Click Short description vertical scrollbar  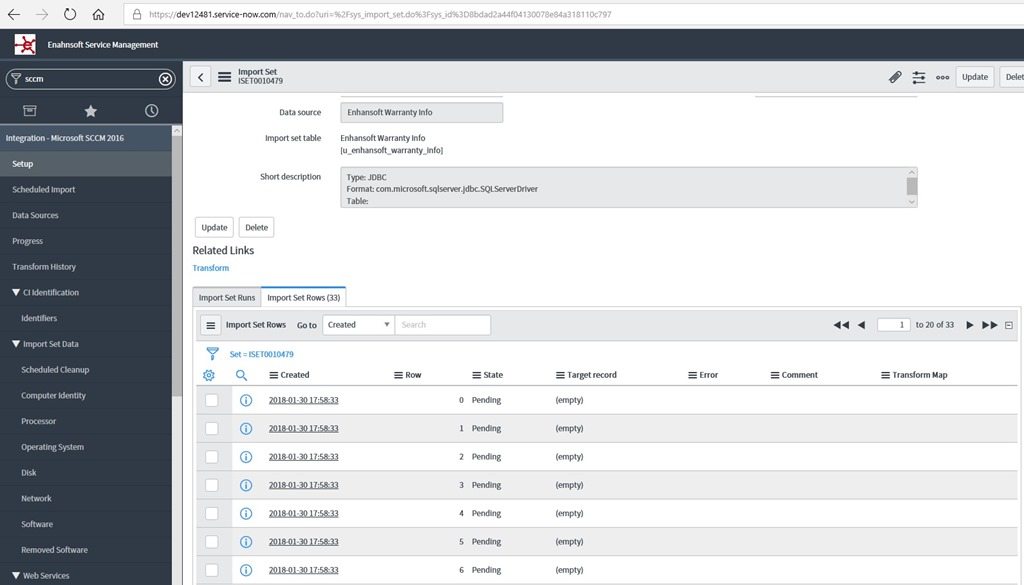pos(912,187)
